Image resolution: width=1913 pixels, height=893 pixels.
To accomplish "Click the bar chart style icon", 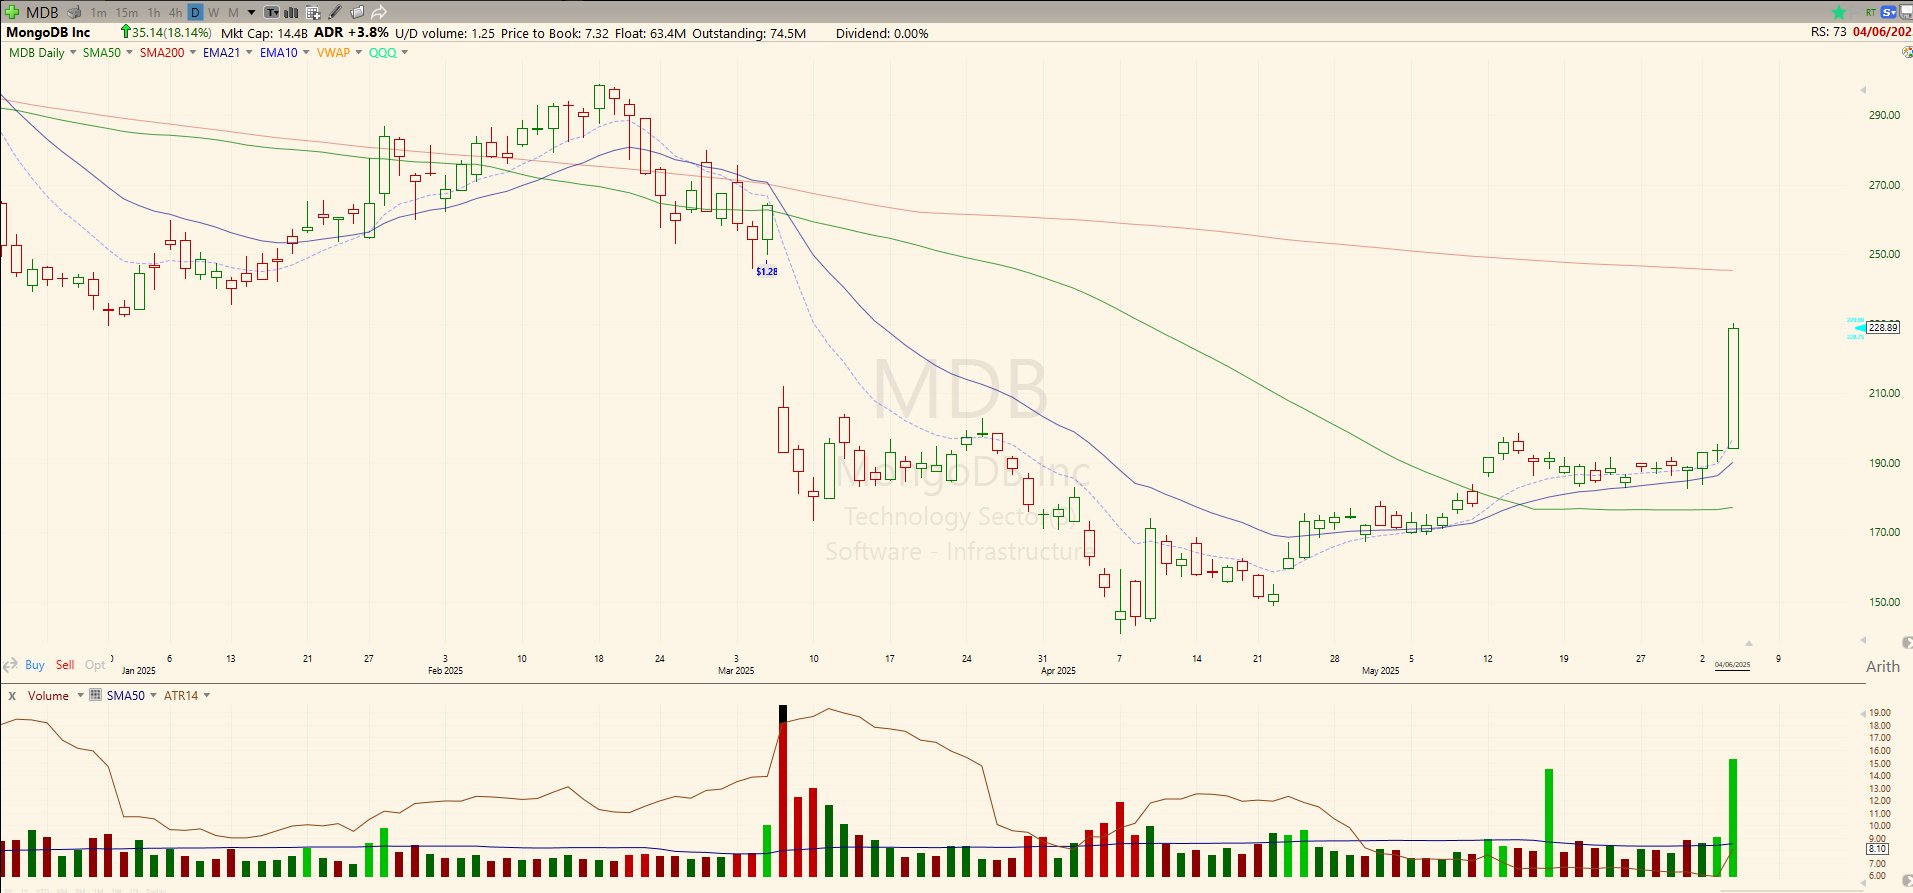I will point(291,12).
